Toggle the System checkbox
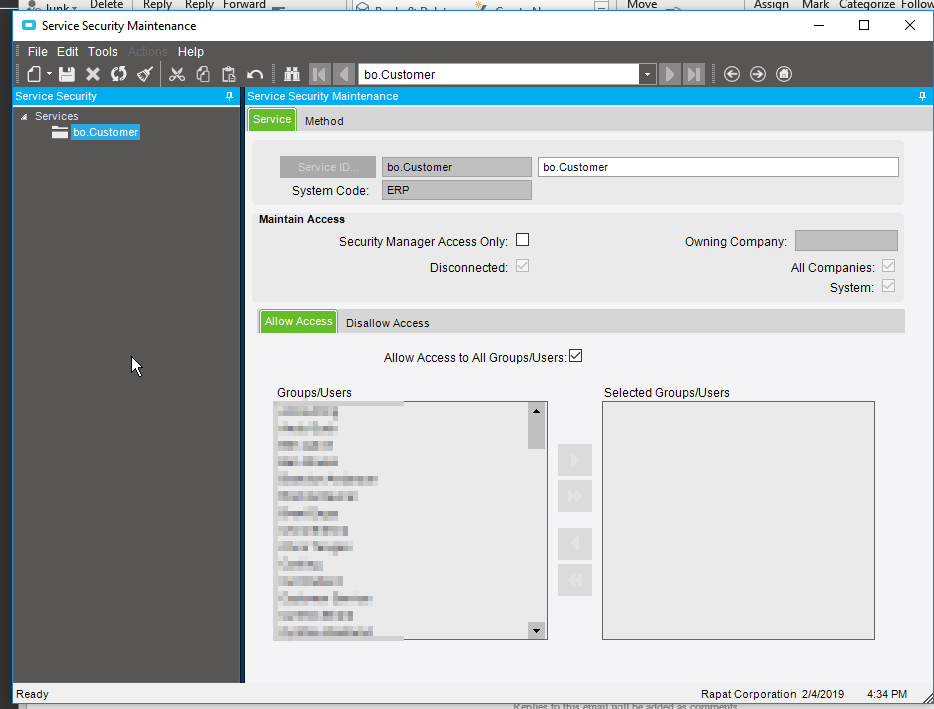 [888, 286]
